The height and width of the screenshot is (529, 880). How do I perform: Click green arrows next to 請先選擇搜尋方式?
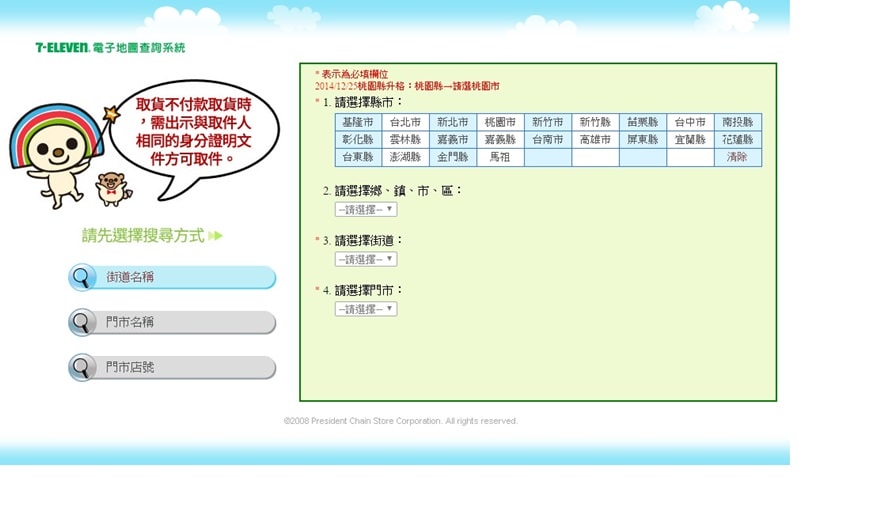[x=216, y=236]
